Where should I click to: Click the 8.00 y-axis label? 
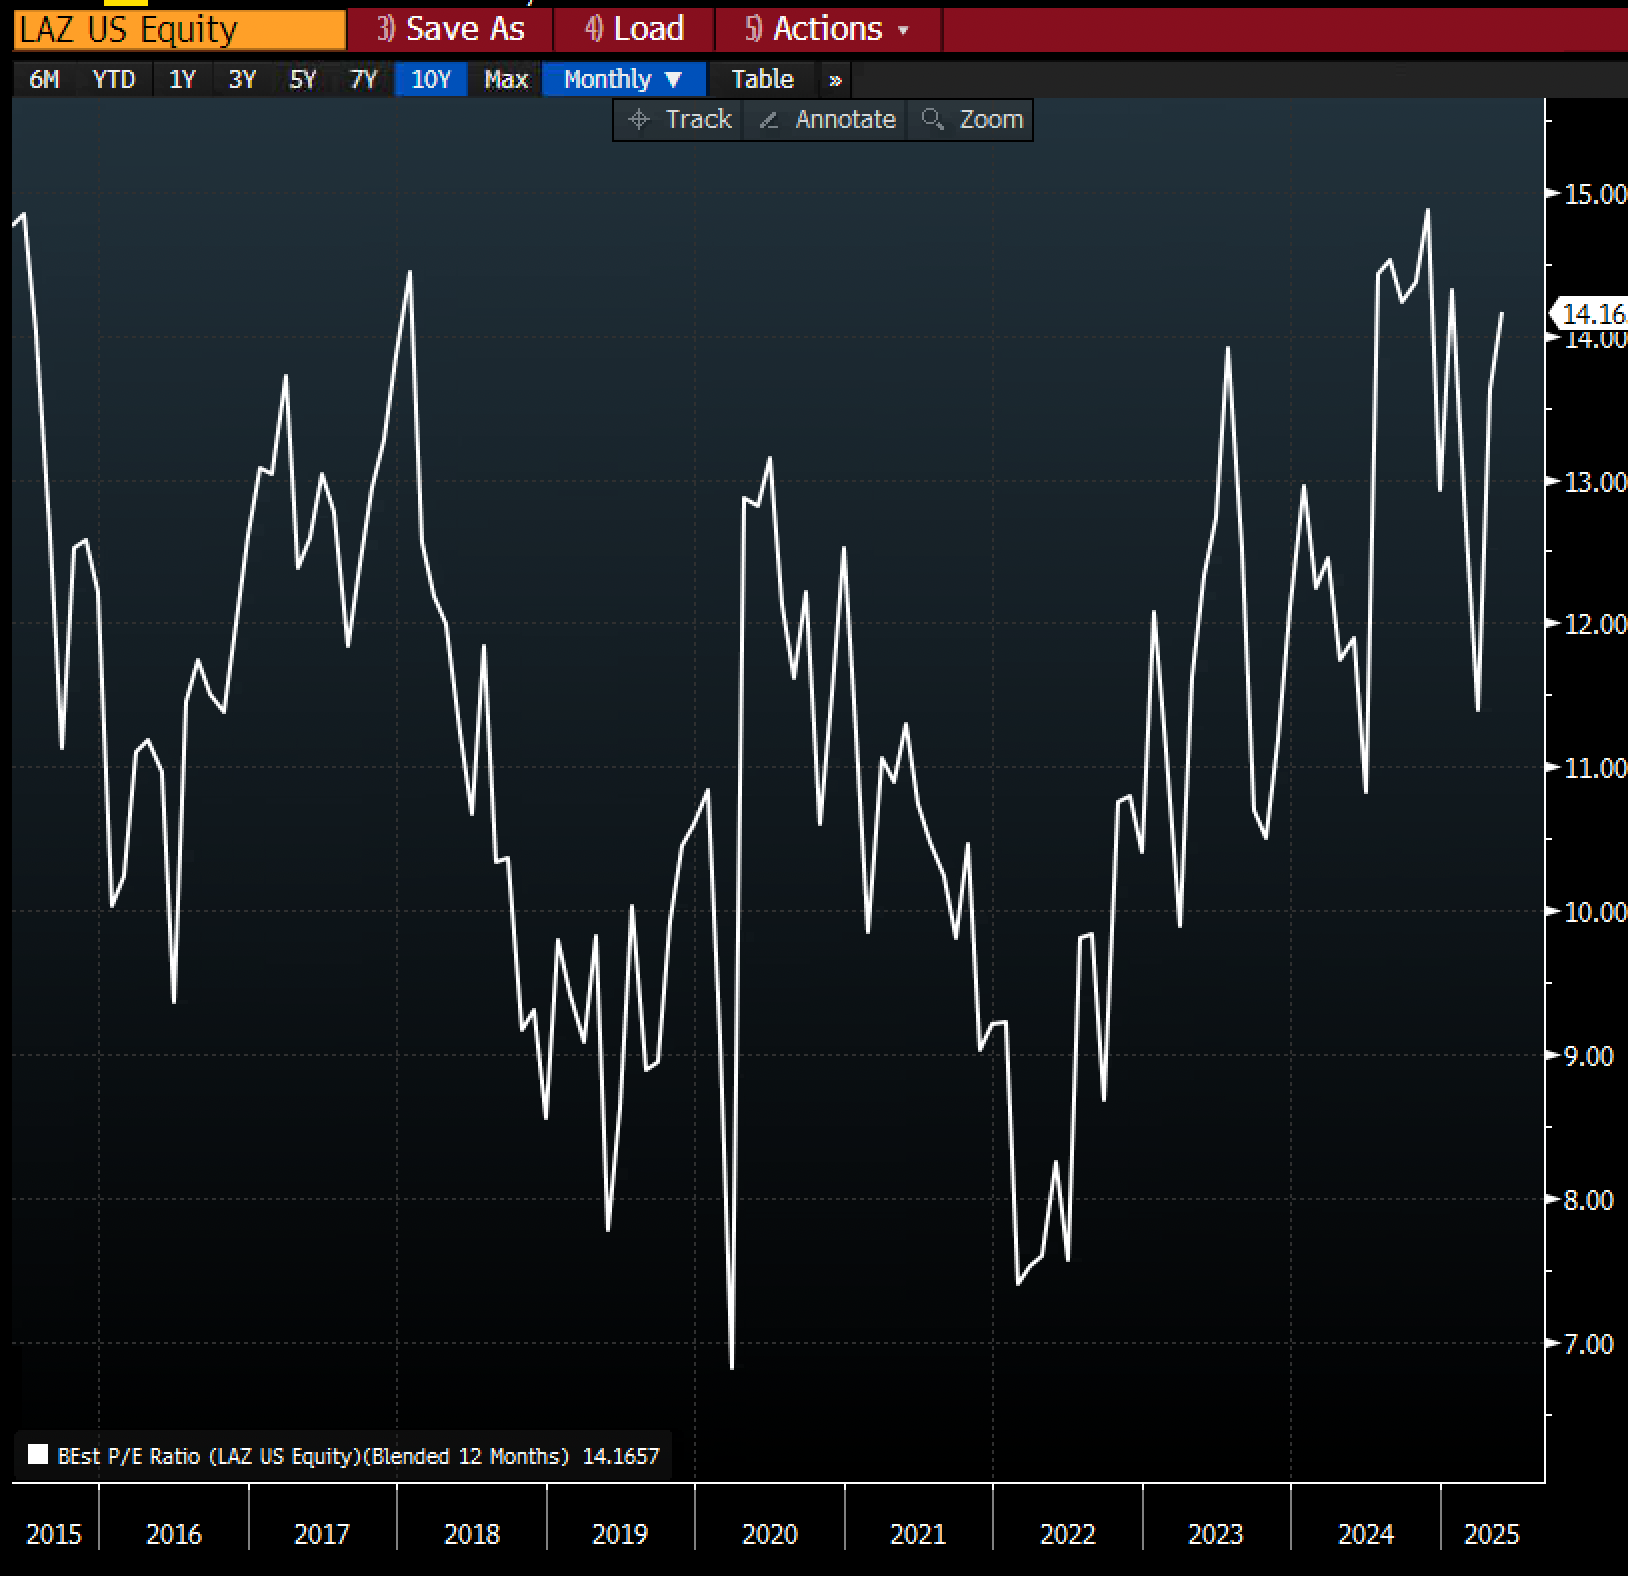click(x=1588, y=1200)
